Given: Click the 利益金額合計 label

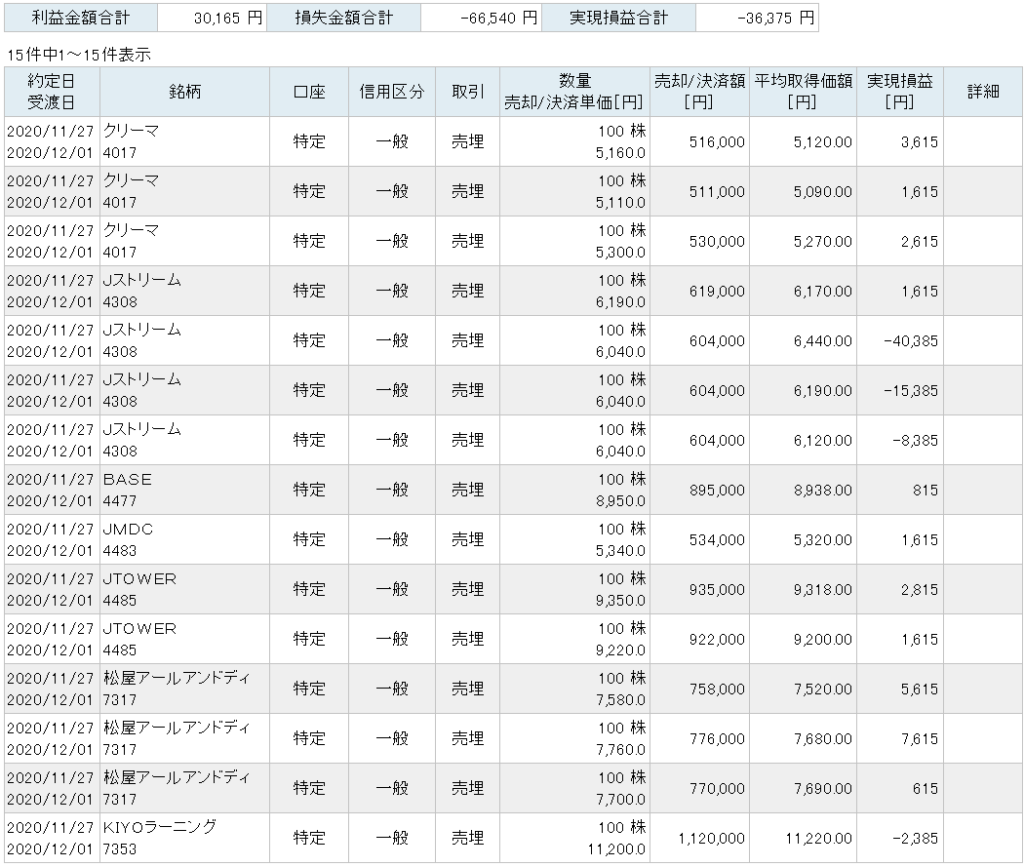Looking at the screenshot, I should 81,18.
